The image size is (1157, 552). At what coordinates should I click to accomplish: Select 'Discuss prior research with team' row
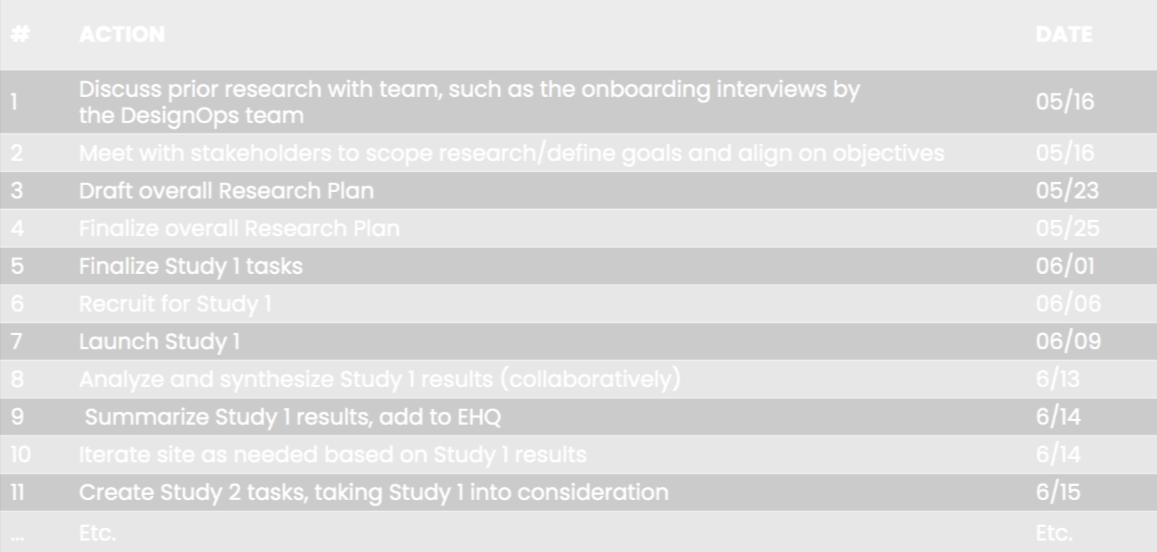tap(469, 102)
